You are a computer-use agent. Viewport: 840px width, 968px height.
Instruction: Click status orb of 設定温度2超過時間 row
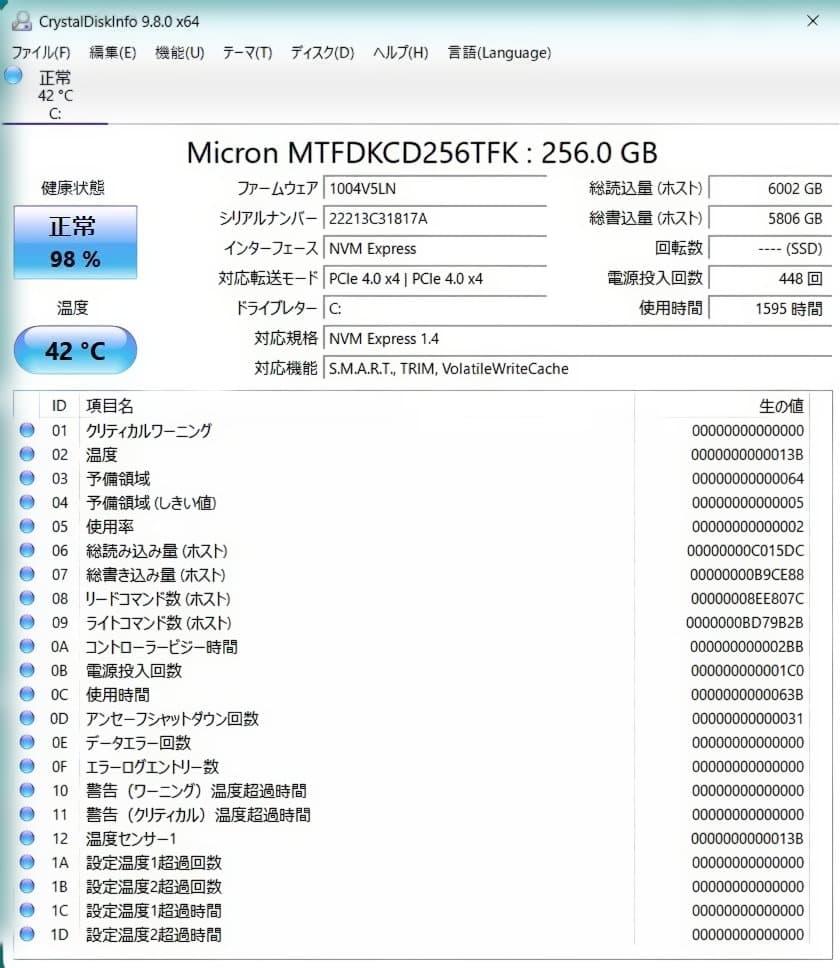click(x=27, y=934)
